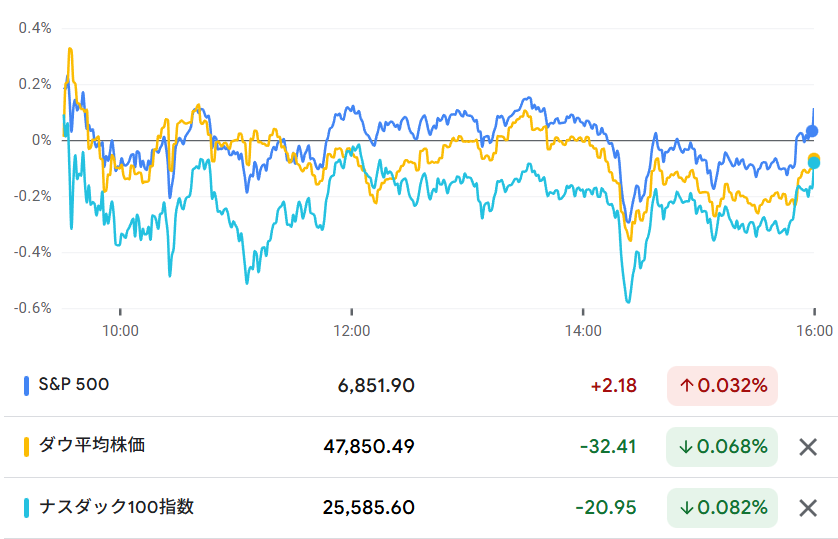
Task: Click the ダウ平均株価 yellow color marker
Action: tap(26, 446)
